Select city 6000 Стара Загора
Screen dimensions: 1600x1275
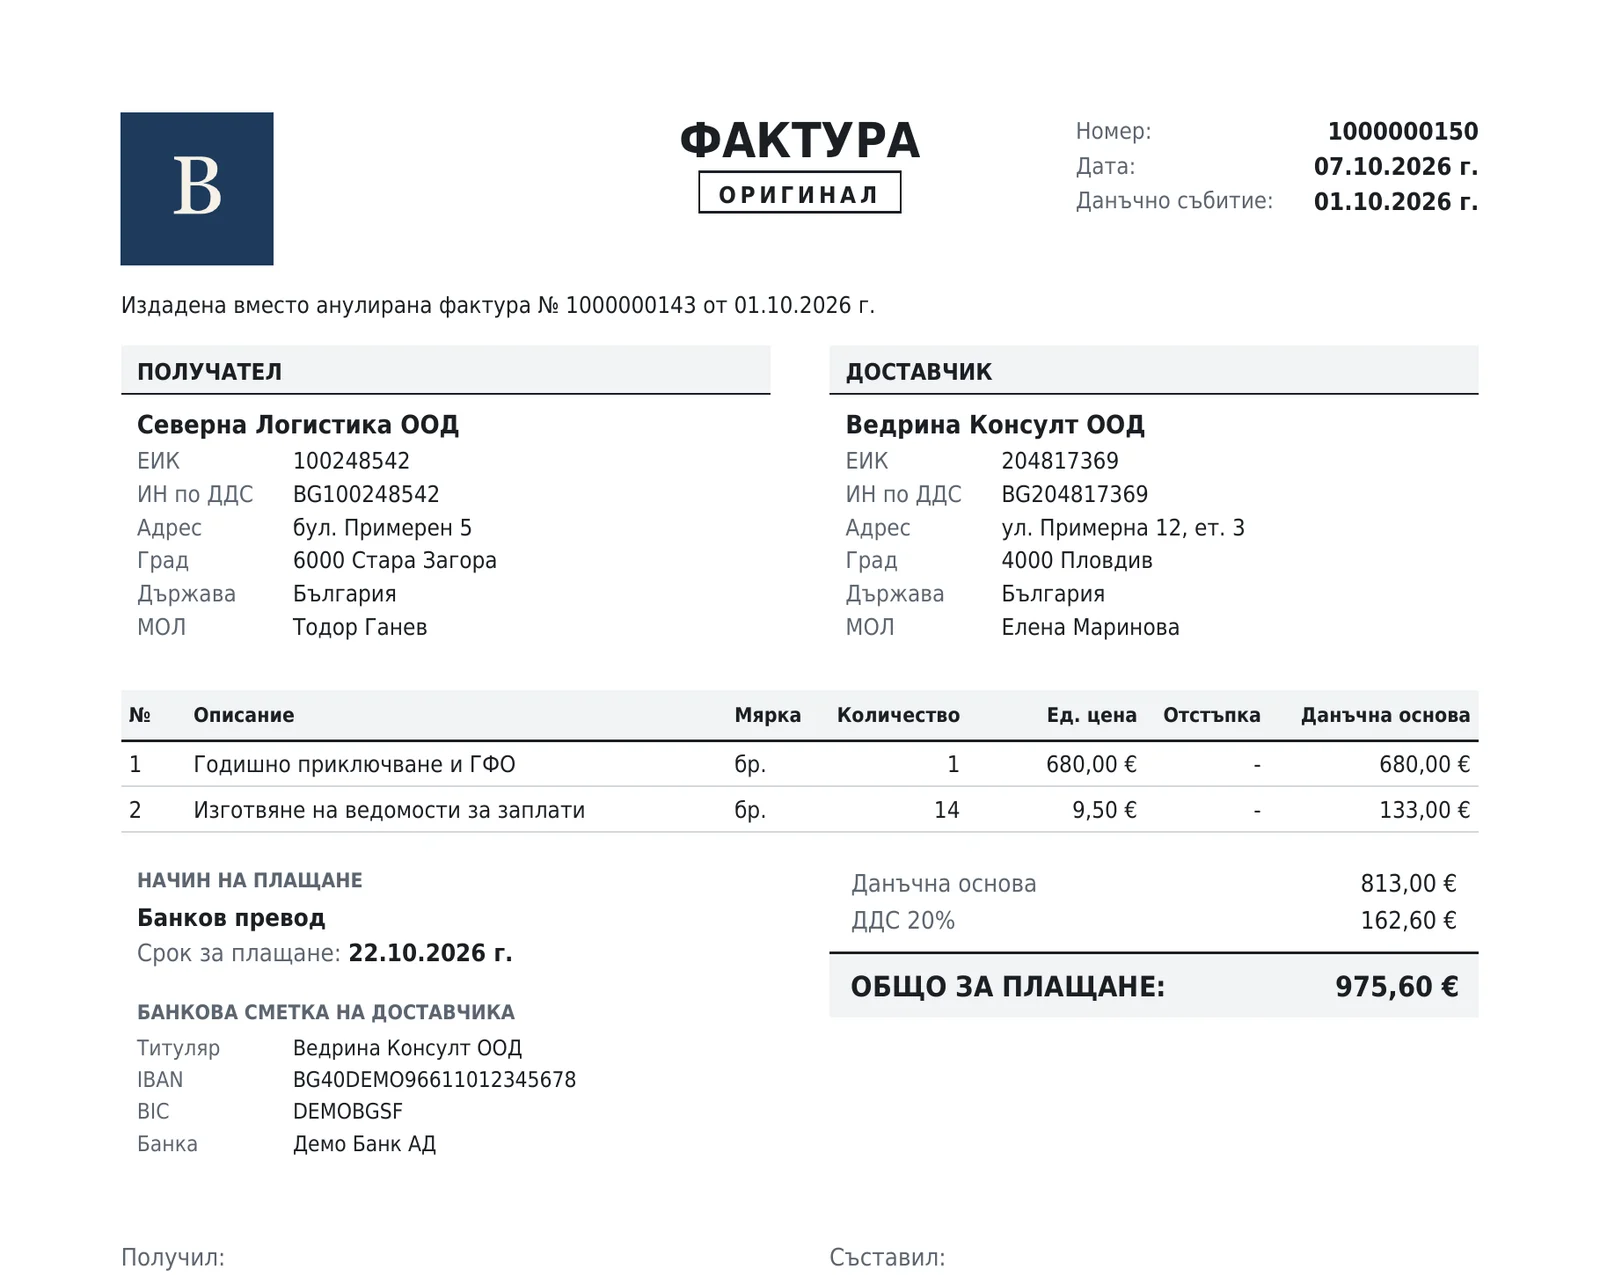395,560
